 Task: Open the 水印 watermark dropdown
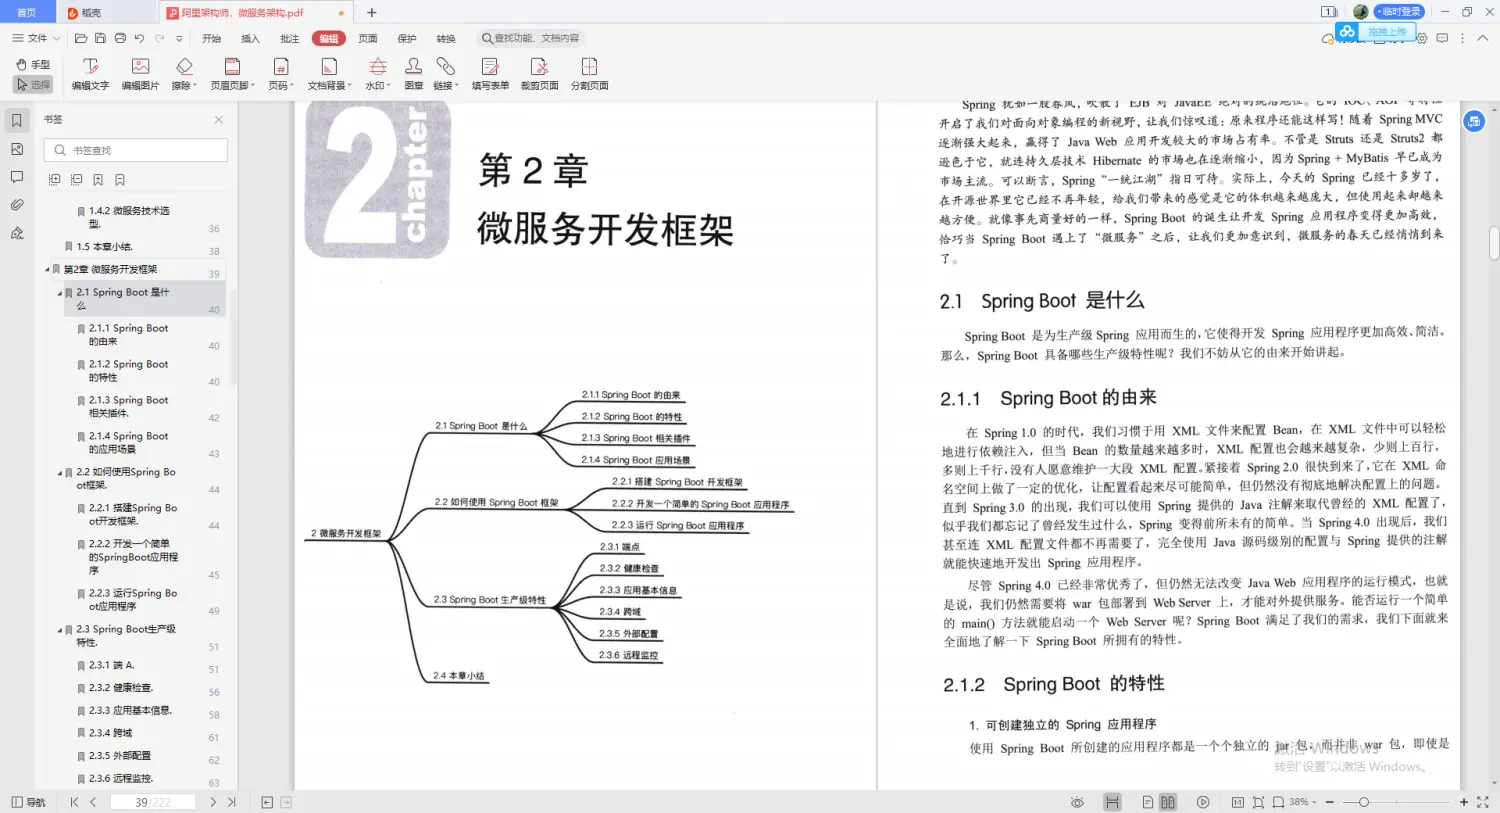coord(378,74)
